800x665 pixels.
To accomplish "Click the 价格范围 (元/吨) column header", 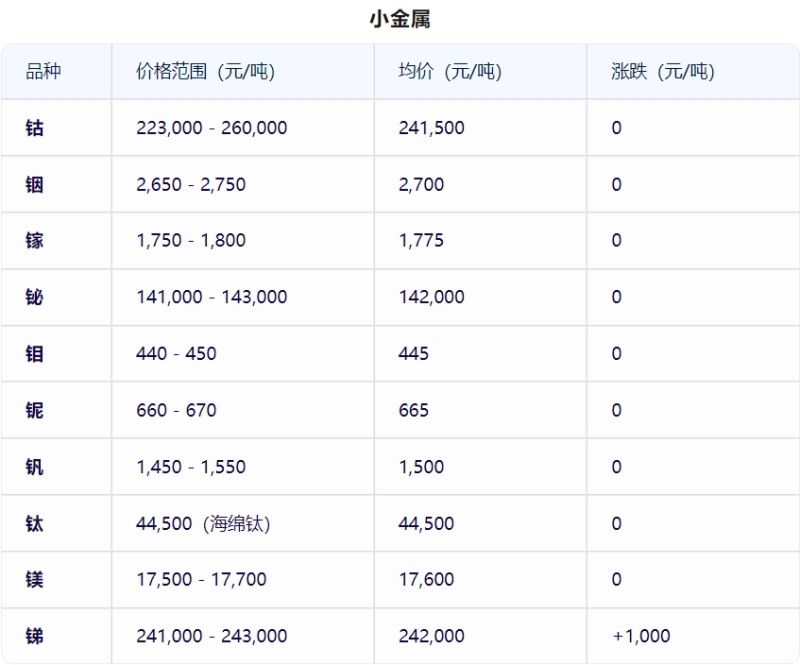I will click(x=205, y=72).
